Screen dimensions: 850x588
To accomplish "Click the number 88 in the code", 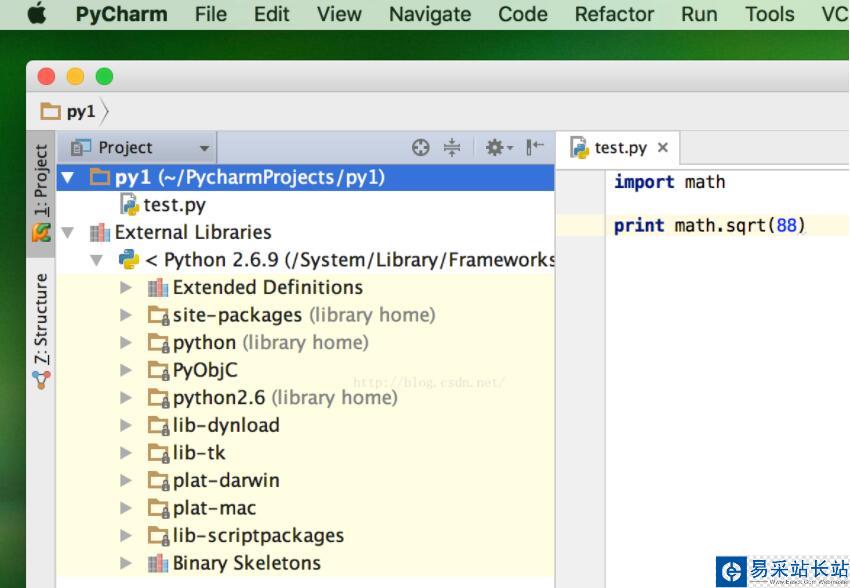I will pyautogui.click(x=787, y=225).
